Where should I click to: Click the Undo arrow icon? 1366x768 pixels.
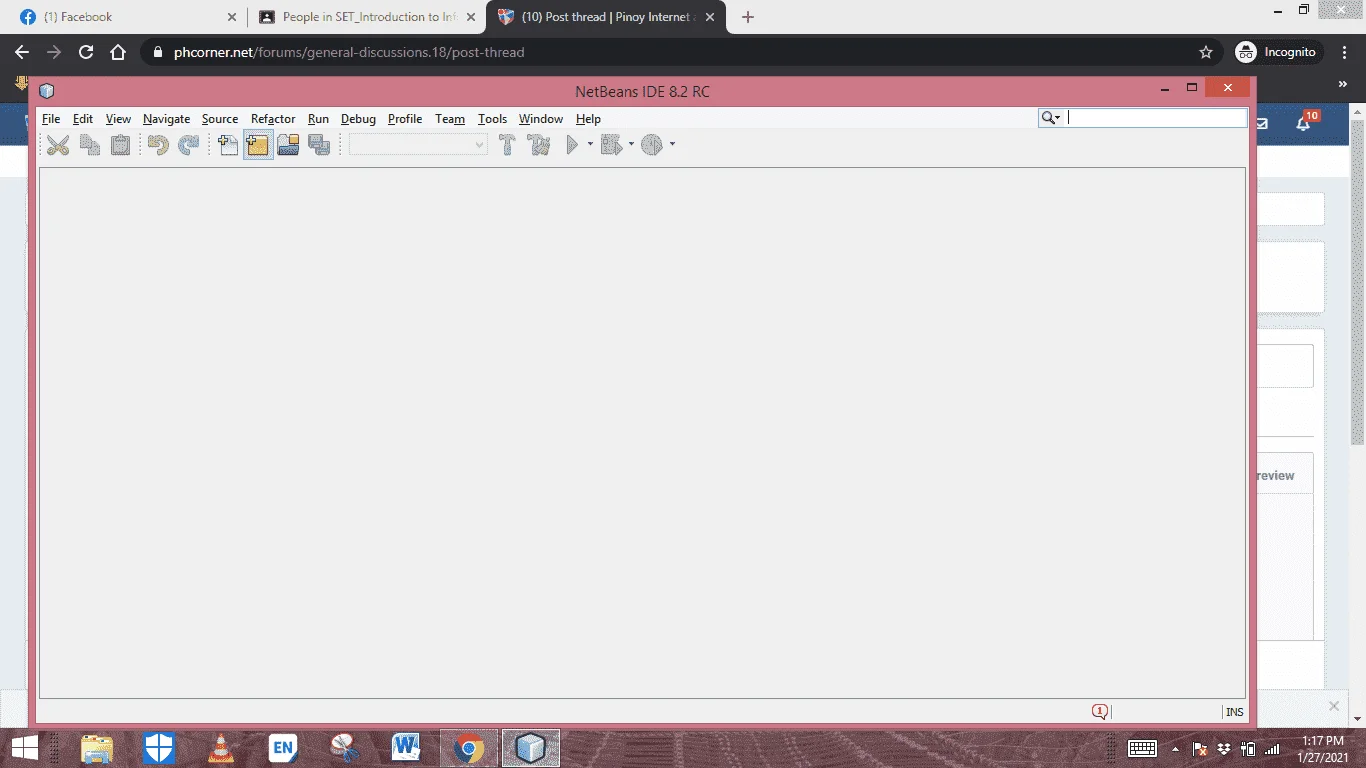click(157, 145)
